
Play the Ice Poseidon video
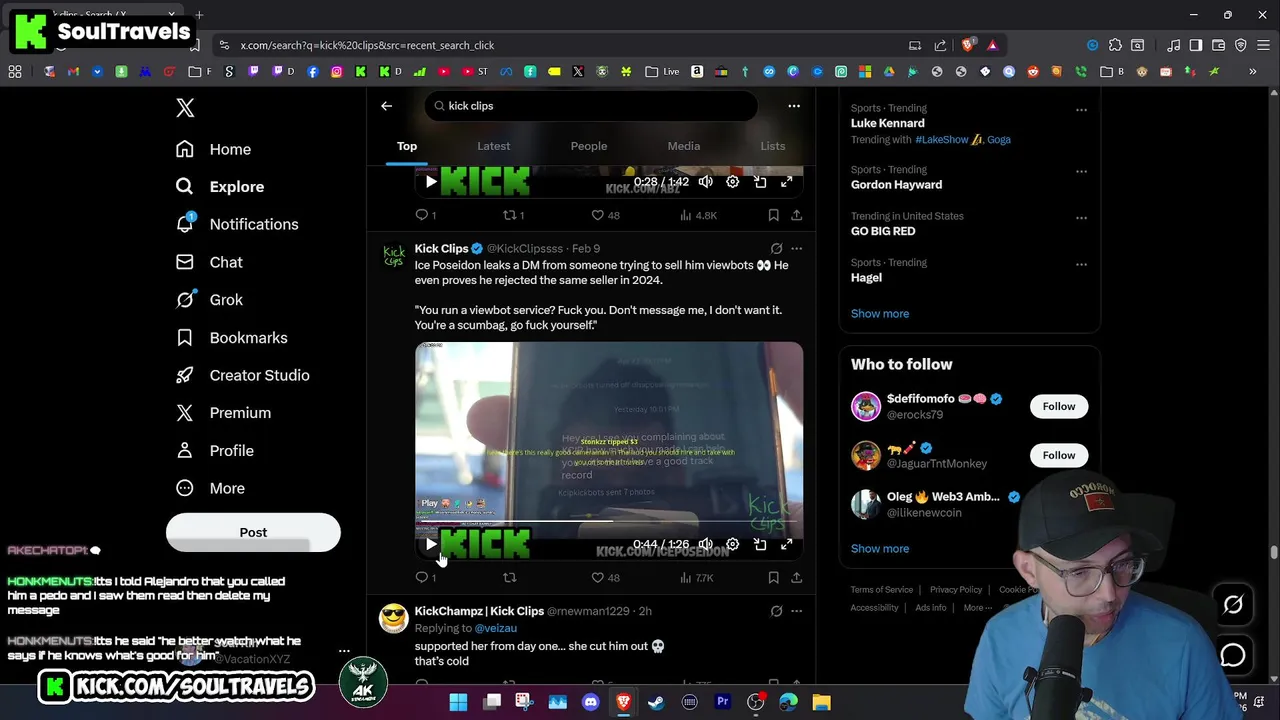[x=431, y=544]
